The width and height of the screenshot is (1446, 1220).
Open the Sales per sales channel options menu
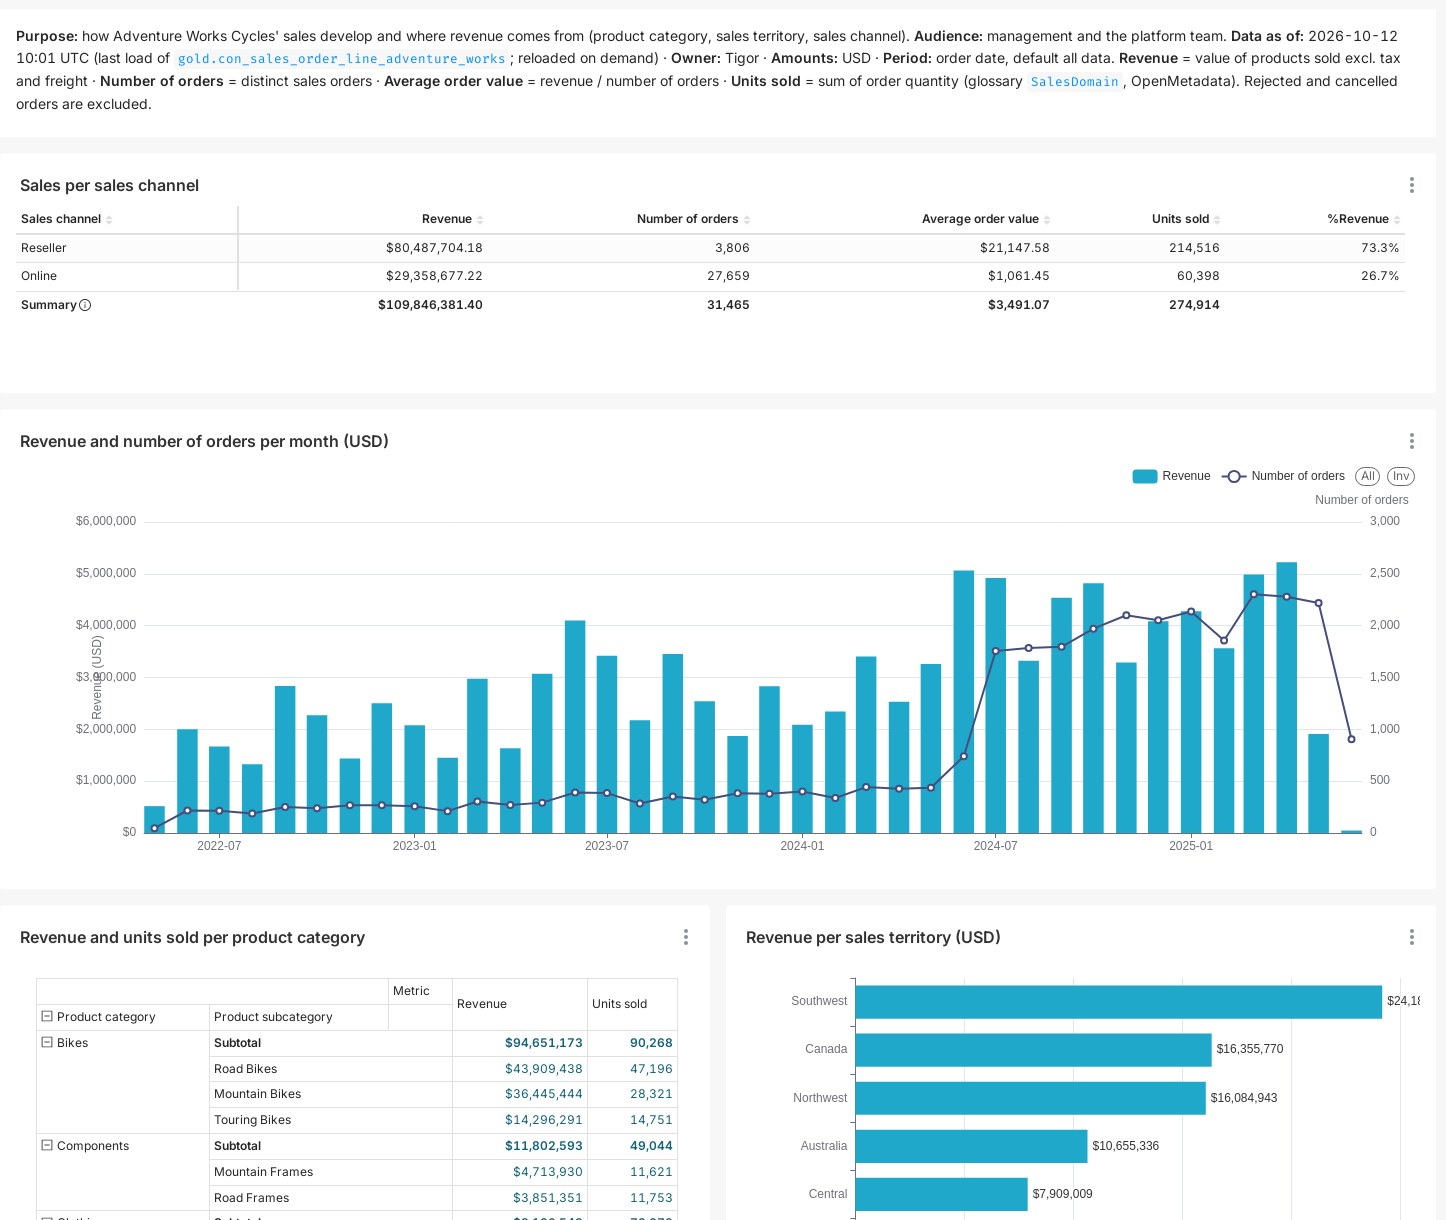[1411, 185]
